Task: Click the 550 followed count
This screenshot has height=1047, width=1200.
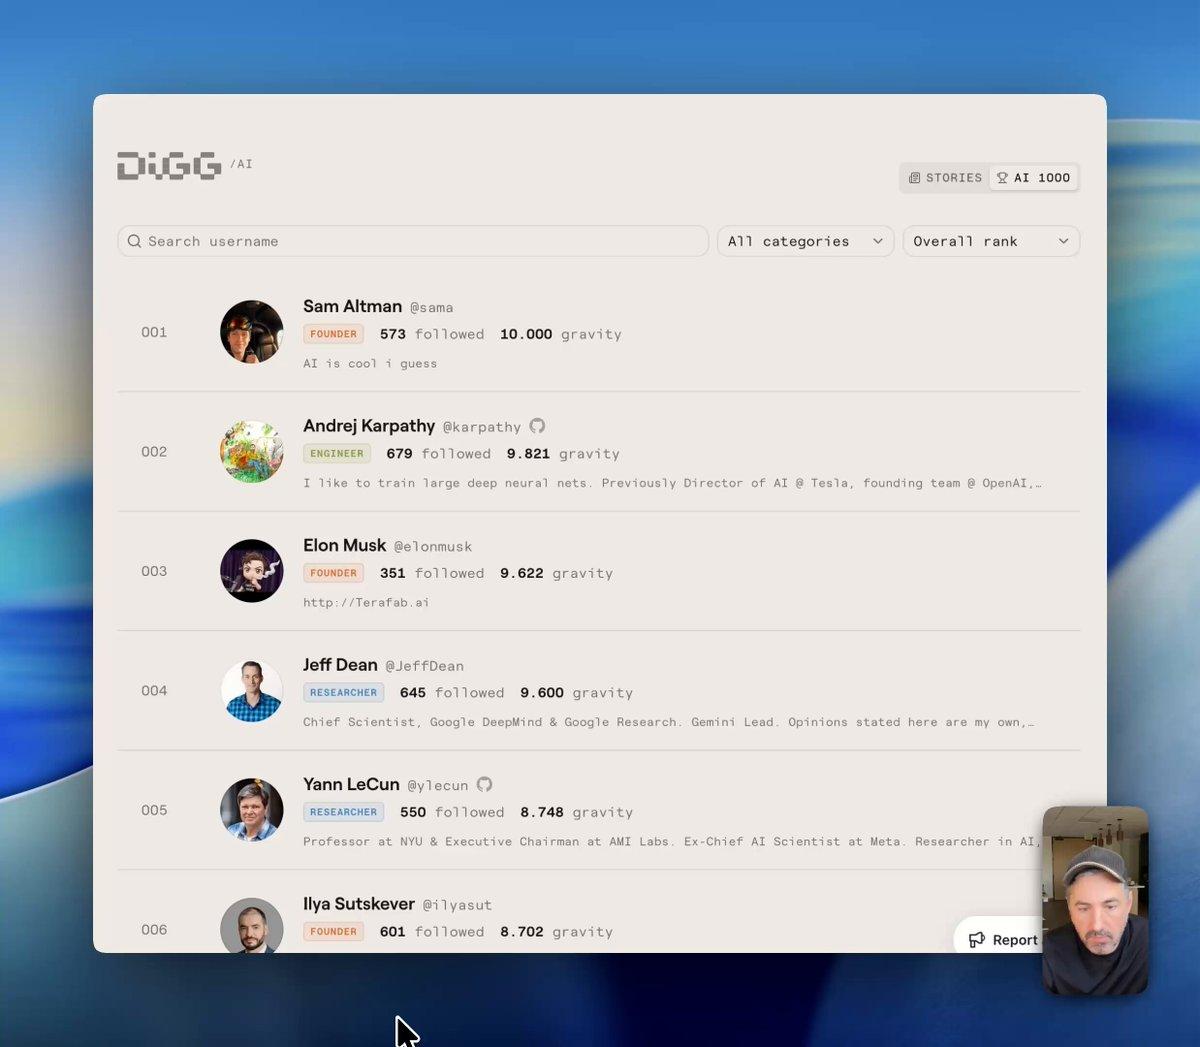Action: click(x=452, y=812)
